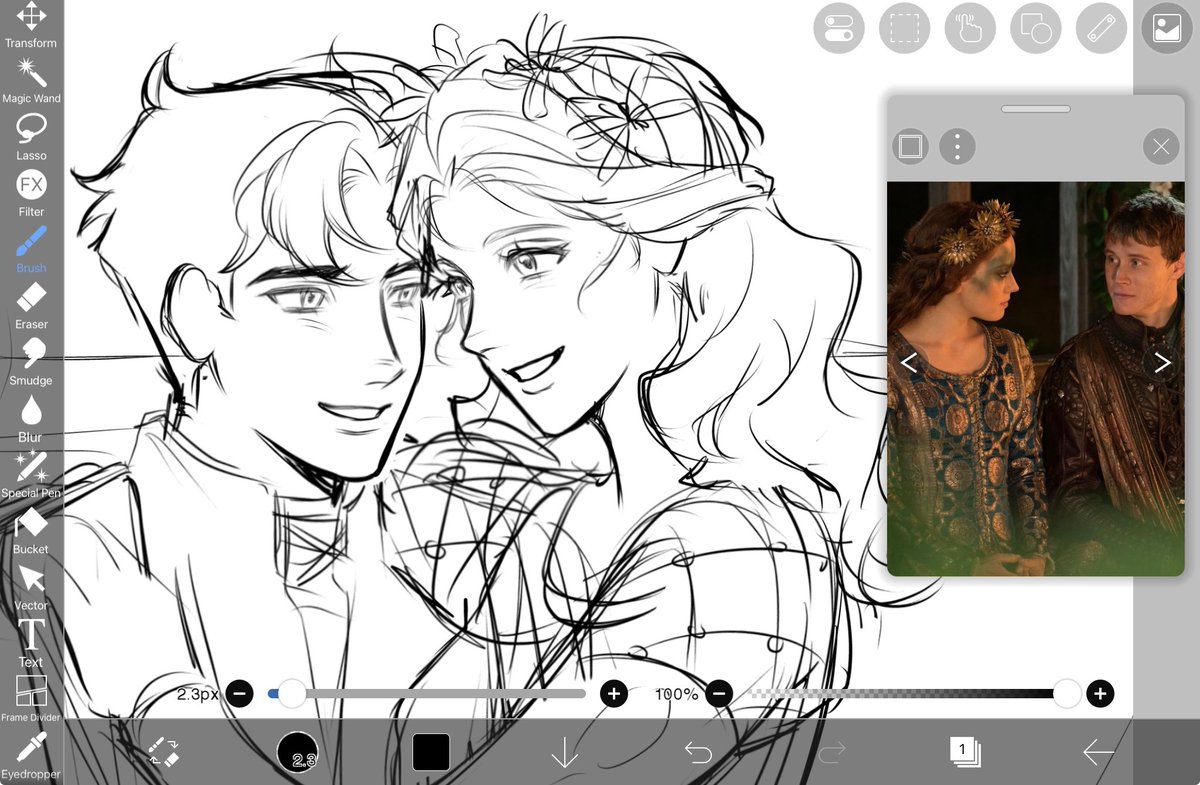The height and width of the screenshot is (785, 1200).
Task: Click the opacity slider track
Action: (x=910, y=693)
